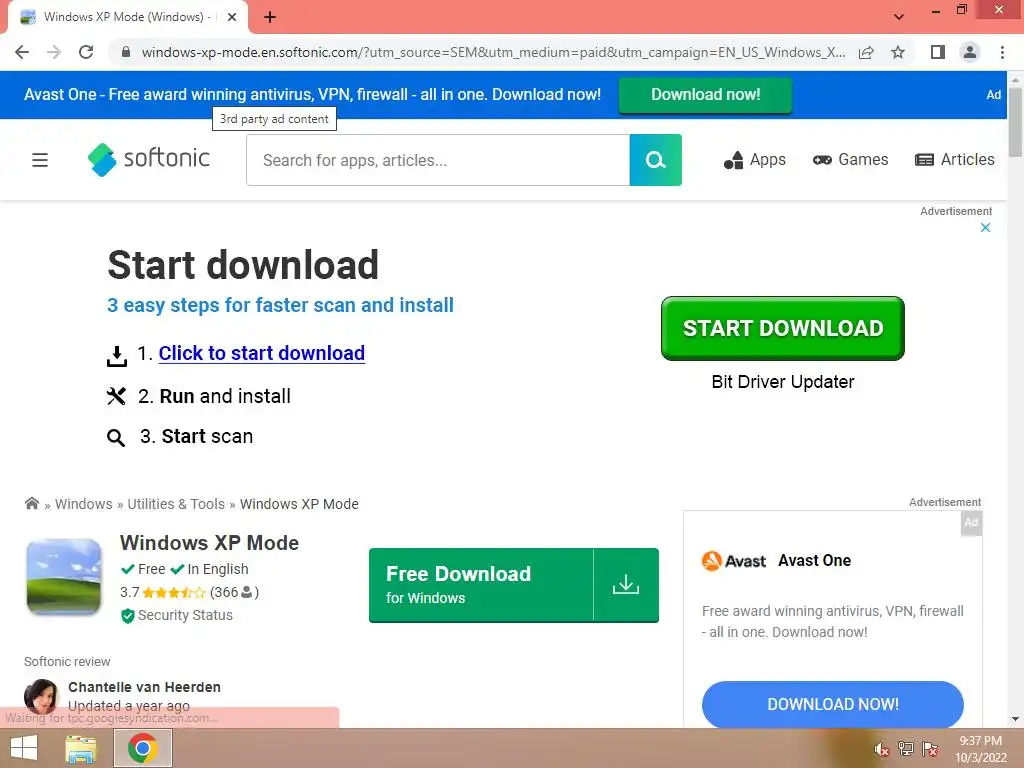Click the Avast One ad logo
This screenshot has height=768, width=1024.
click(x=733, y=561)
